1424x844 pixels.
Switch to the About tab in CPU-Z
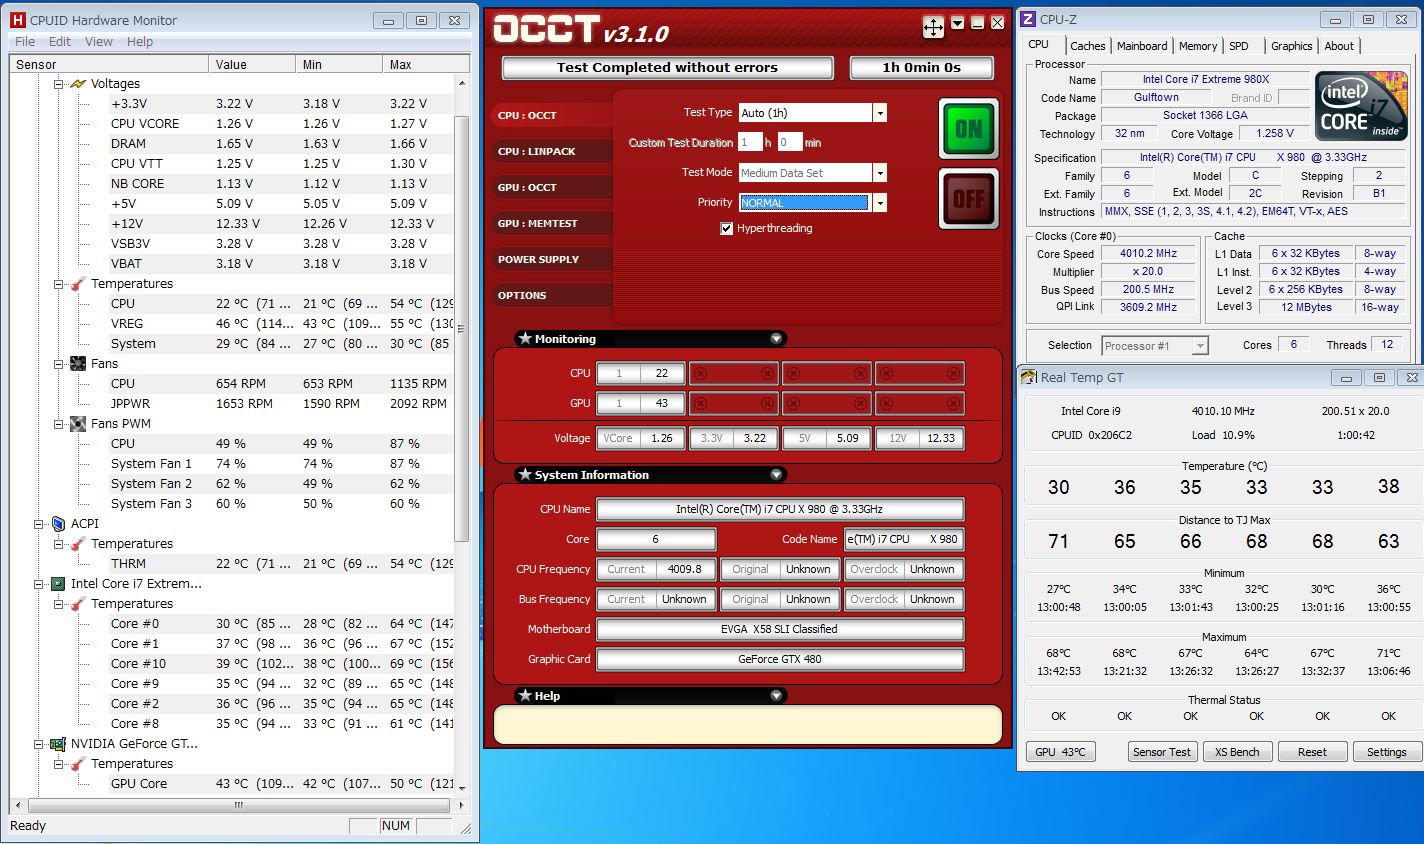pos(1339,46)
